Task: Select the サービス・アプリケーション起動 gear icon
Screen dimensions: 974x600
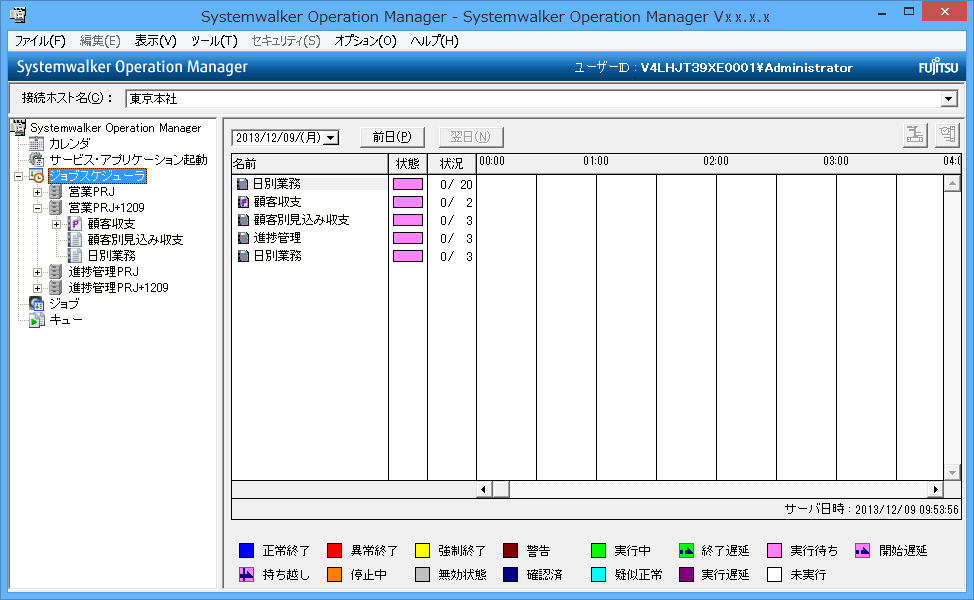Action: 37,160
